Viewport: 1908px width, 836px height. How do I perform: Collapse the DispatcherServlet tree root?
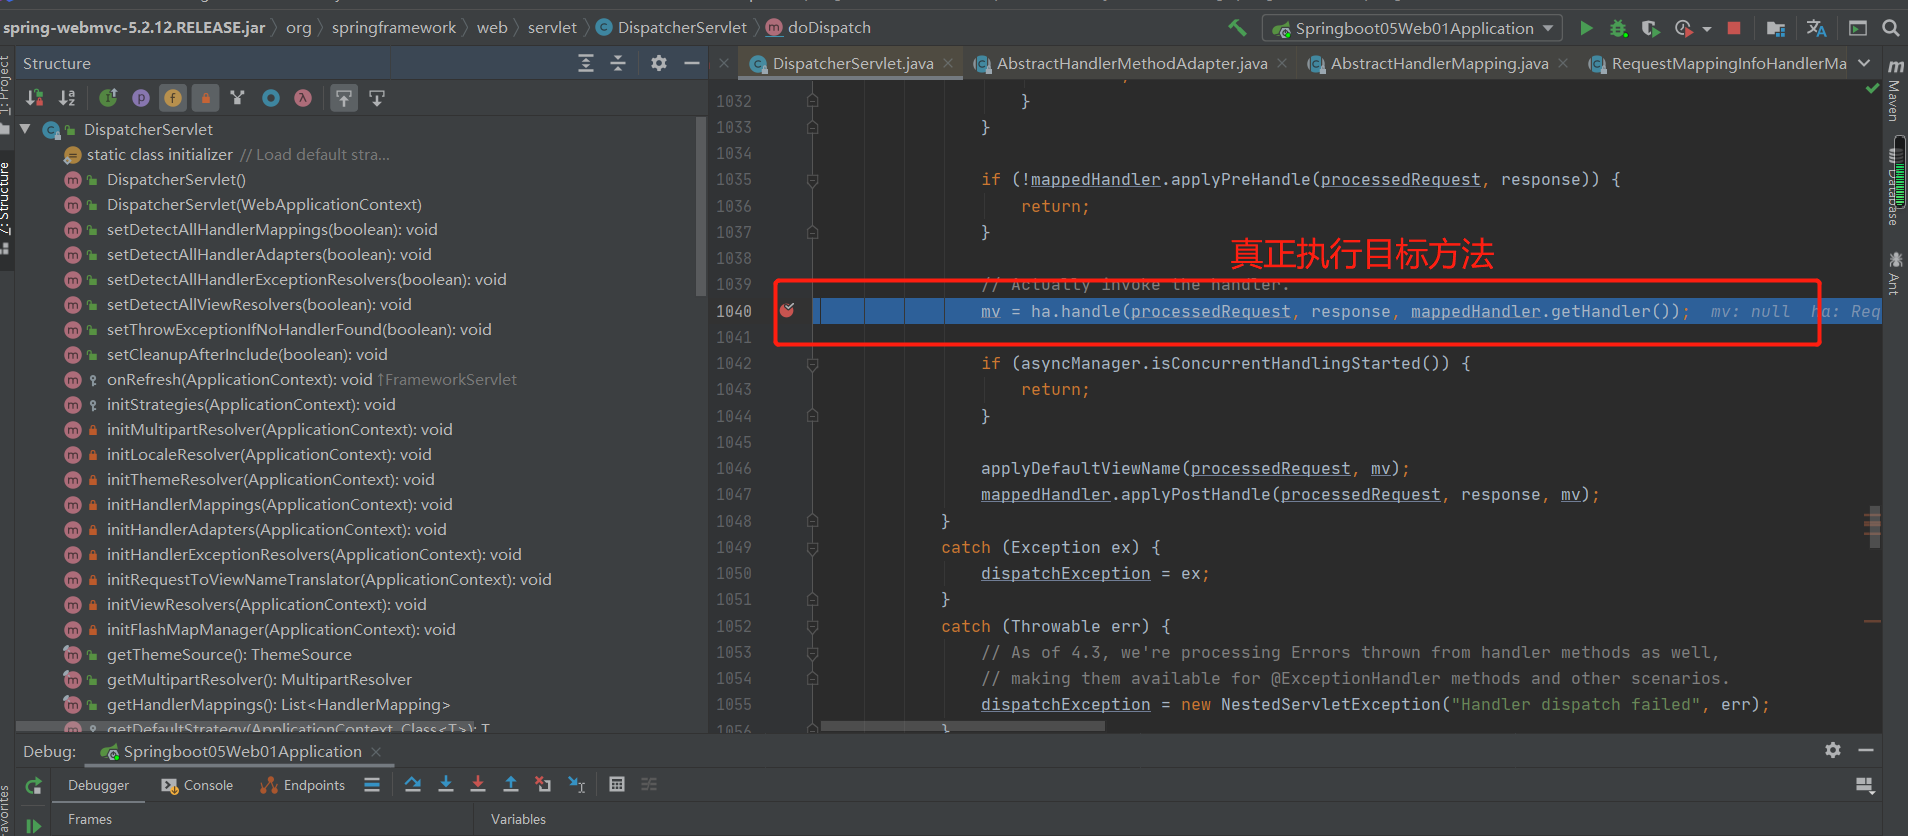25,129
